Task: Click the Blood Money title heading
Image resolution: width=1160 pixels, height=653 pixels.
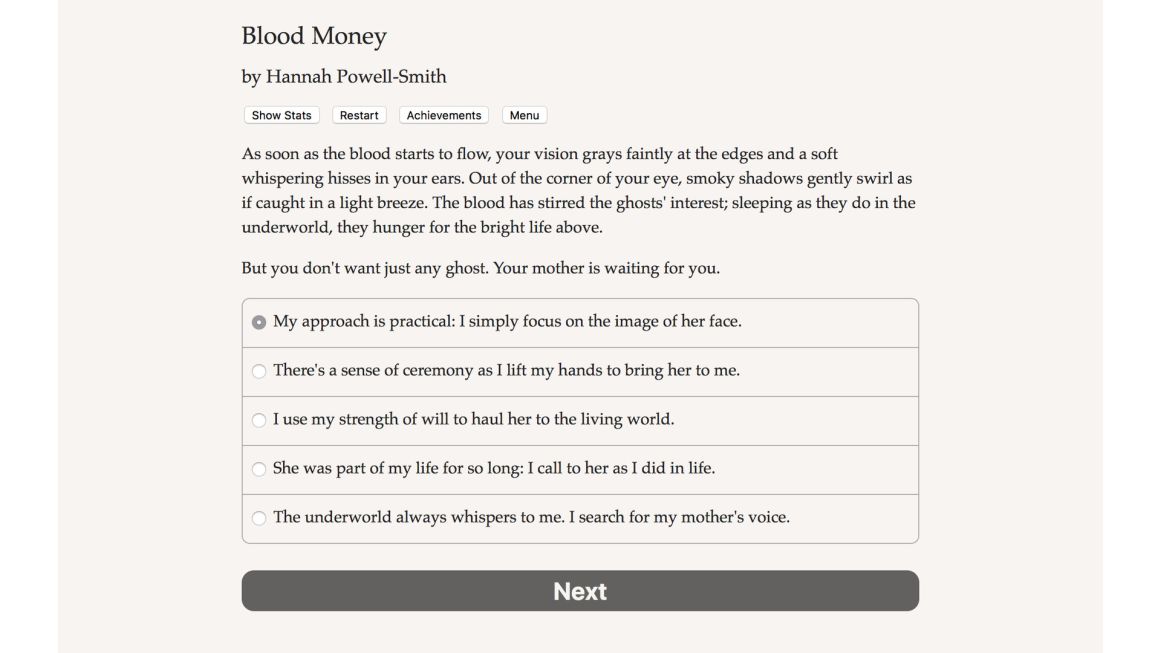Action: [x=314, y=35]
